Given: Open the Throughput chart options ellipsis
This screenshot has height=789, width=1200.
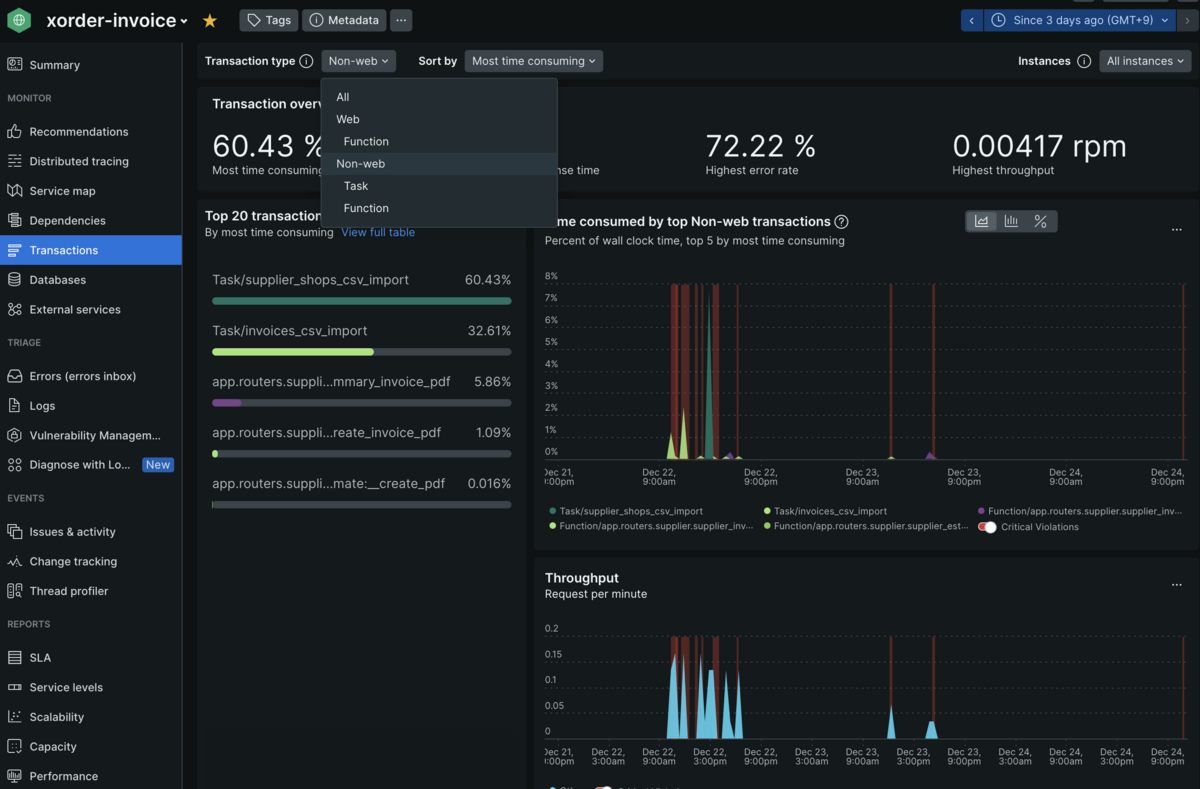Looking at the screenshot, I should 1177,585.
